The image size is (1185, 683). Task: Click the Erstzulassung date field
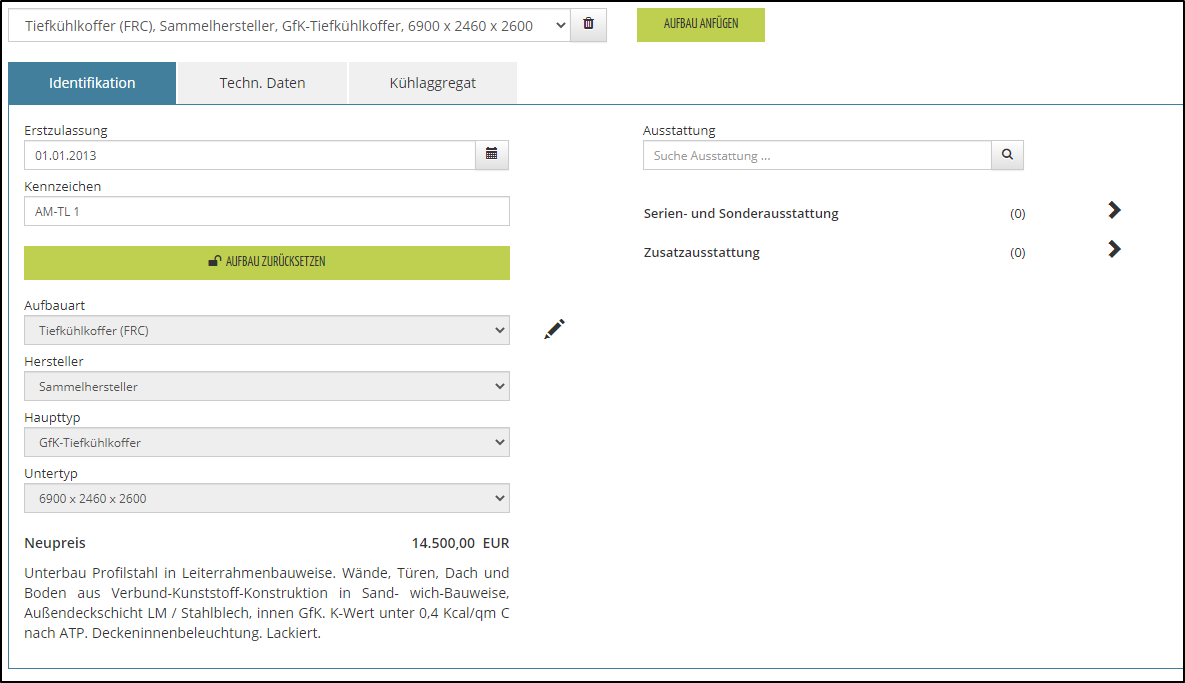click(x=249, y=155)
